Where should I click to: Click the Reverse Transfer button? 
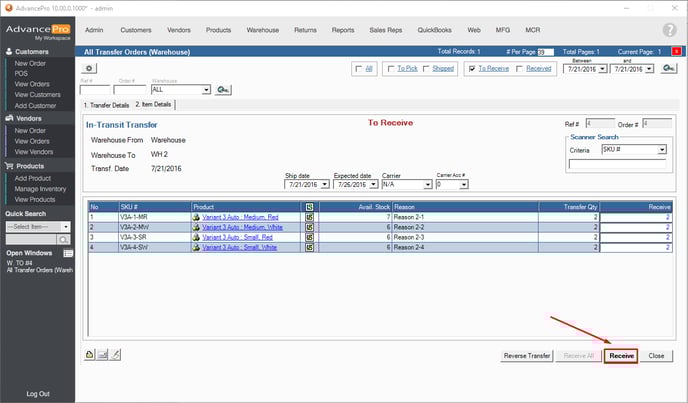(x=527, y=355)
